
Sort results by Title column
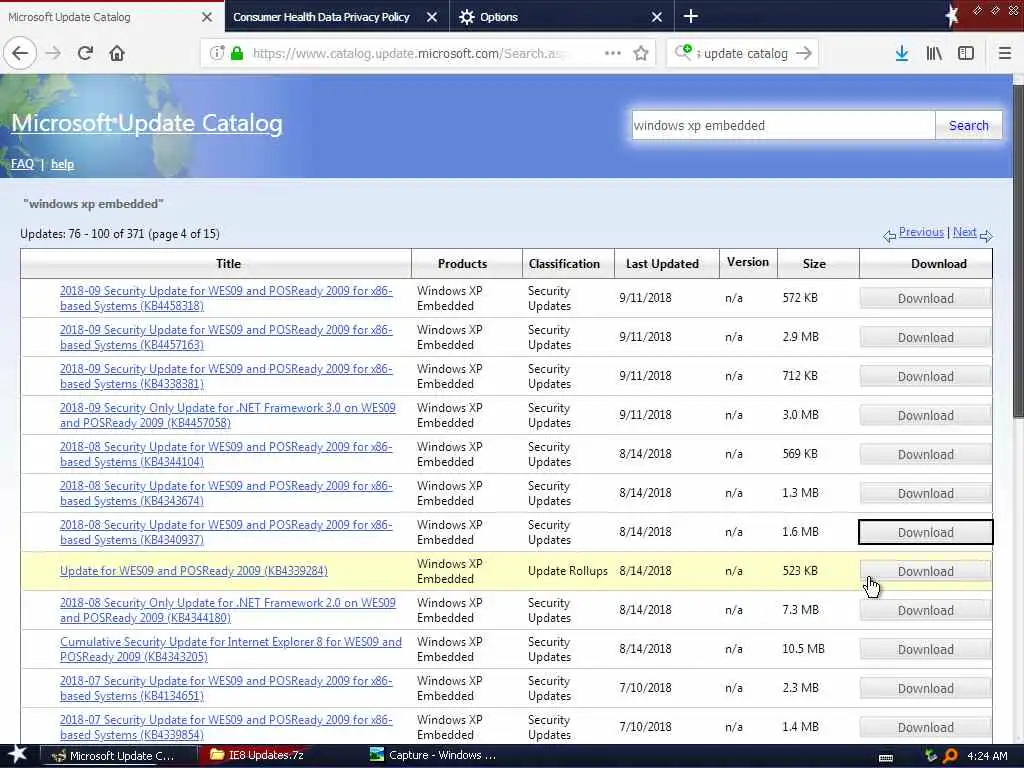tap(229, 264)
